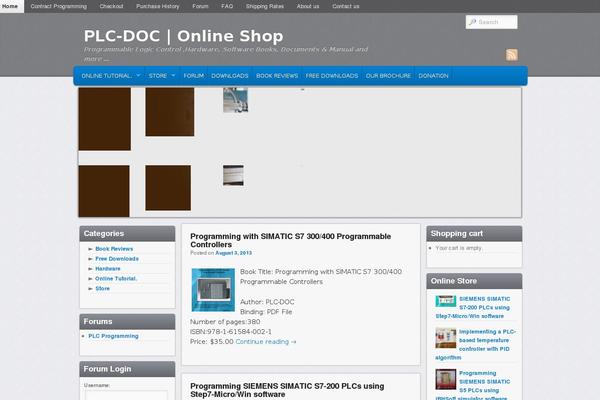The image size is (600, 400).
Task: Click the small dark striped thumbnail in slider
Action: [x=233, y=175]
